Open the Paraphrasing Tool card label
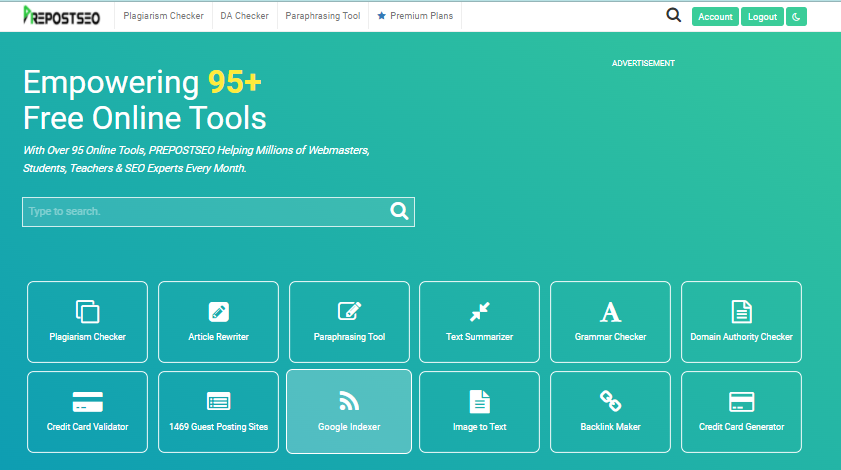The image size is (841, 470). 350,337
